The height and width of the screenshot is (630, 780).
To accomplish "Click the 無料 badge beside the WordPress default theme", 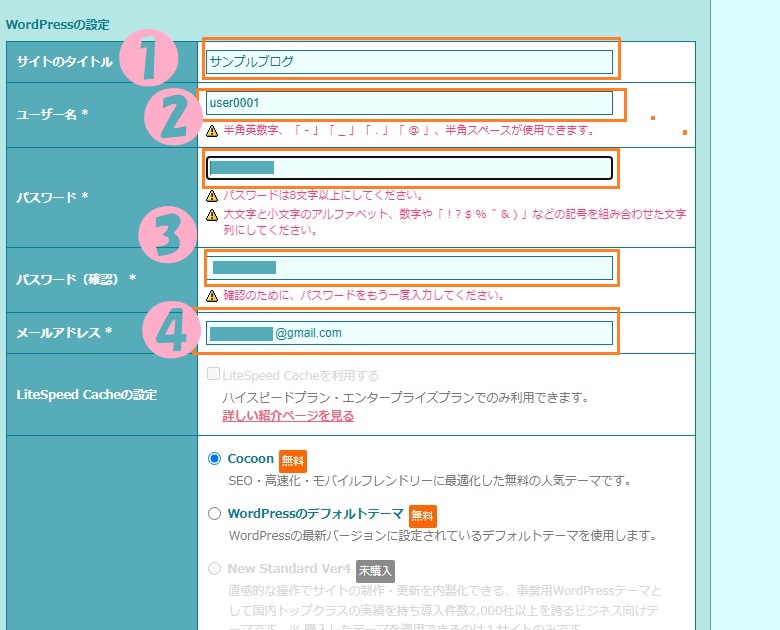I will pyautogui.click(x=422, y=516).
